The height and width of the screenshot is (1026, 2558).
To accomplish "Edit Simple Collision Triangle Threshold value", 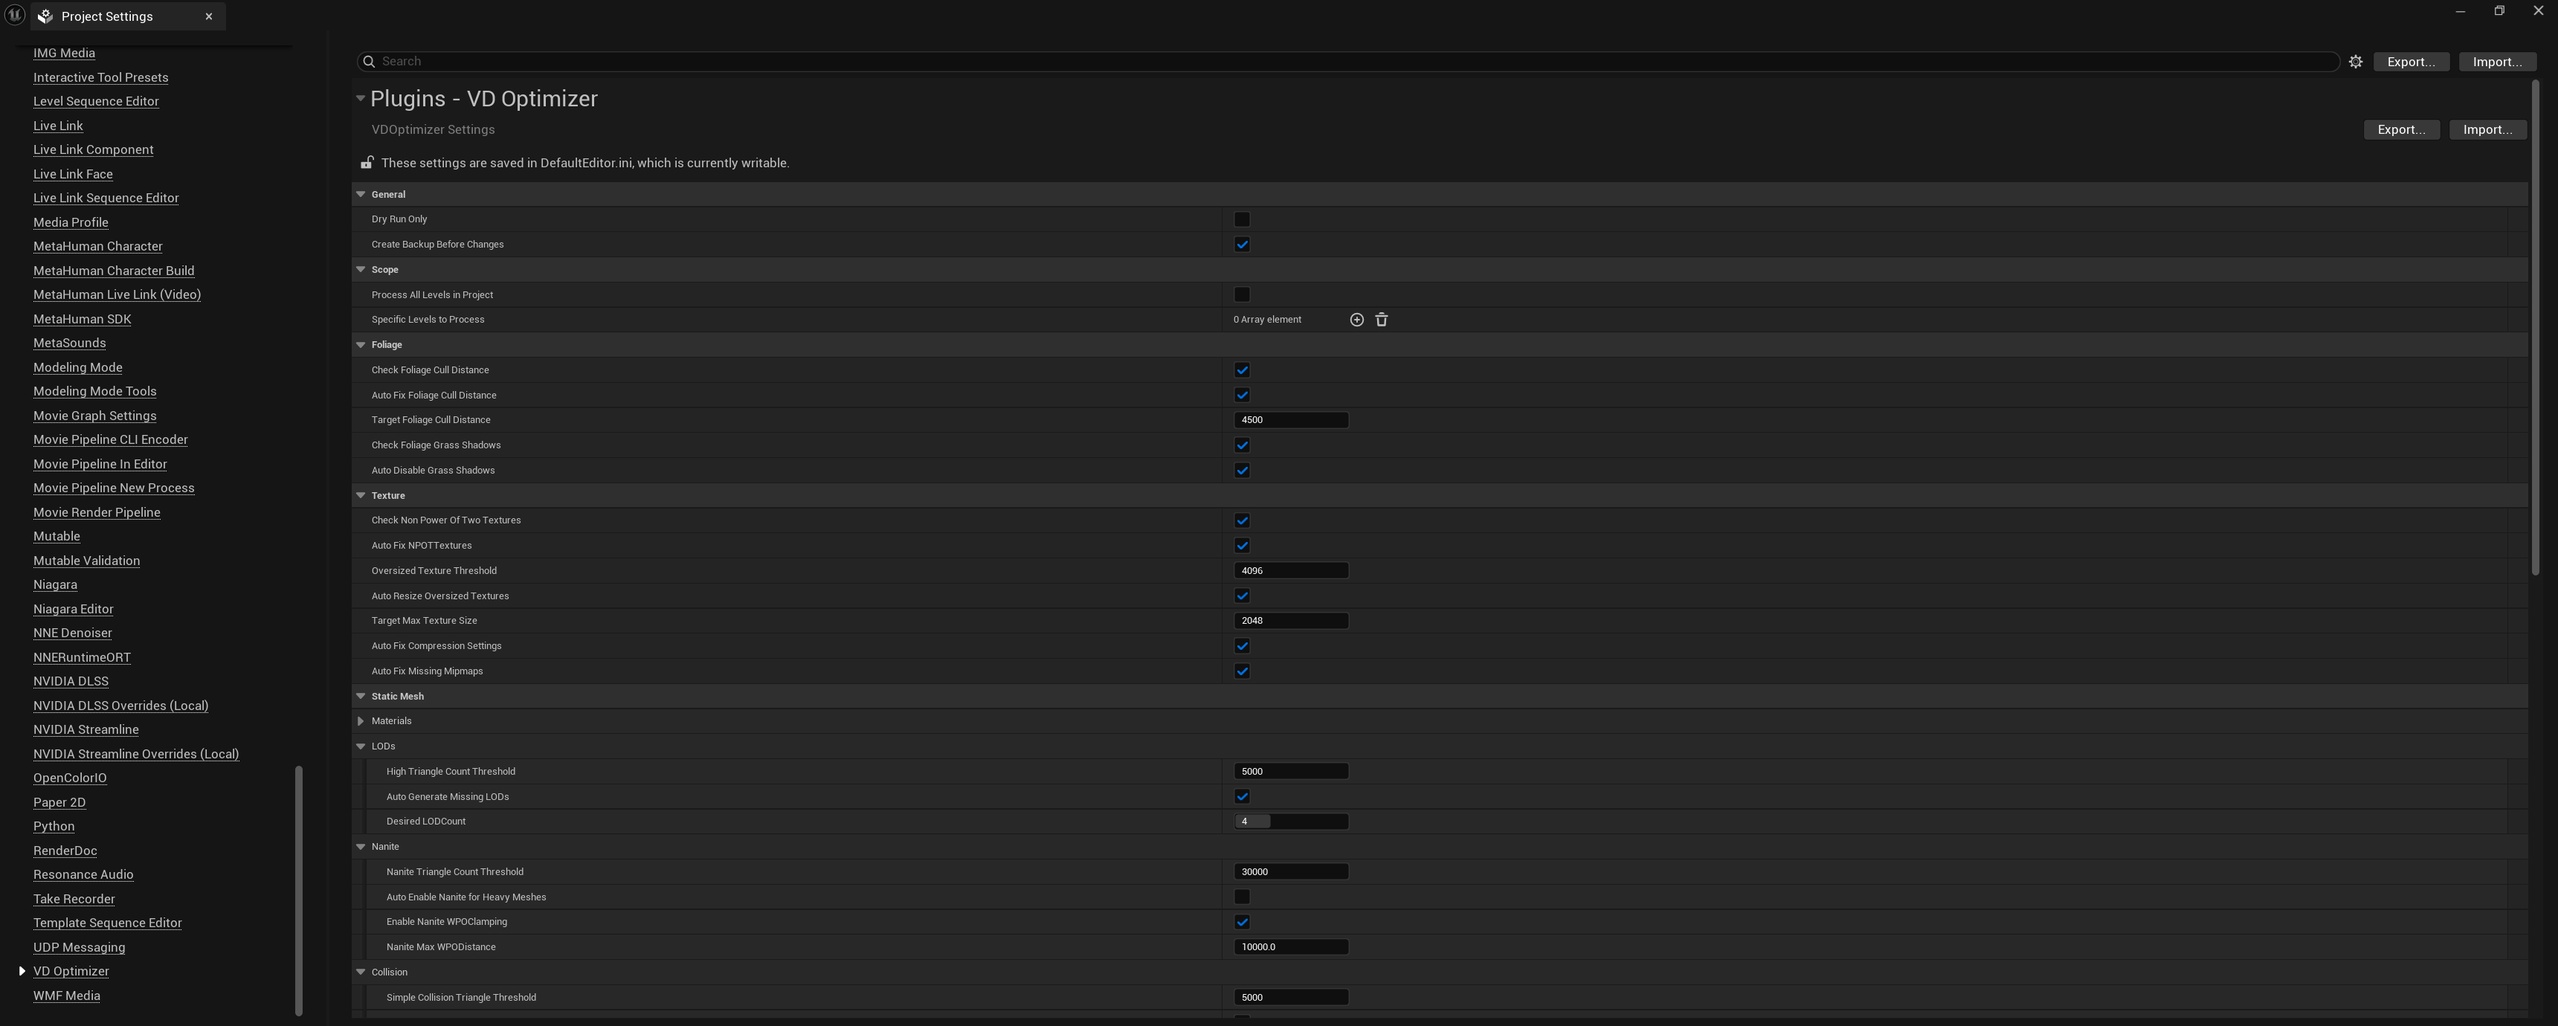I will (1290, 998).
